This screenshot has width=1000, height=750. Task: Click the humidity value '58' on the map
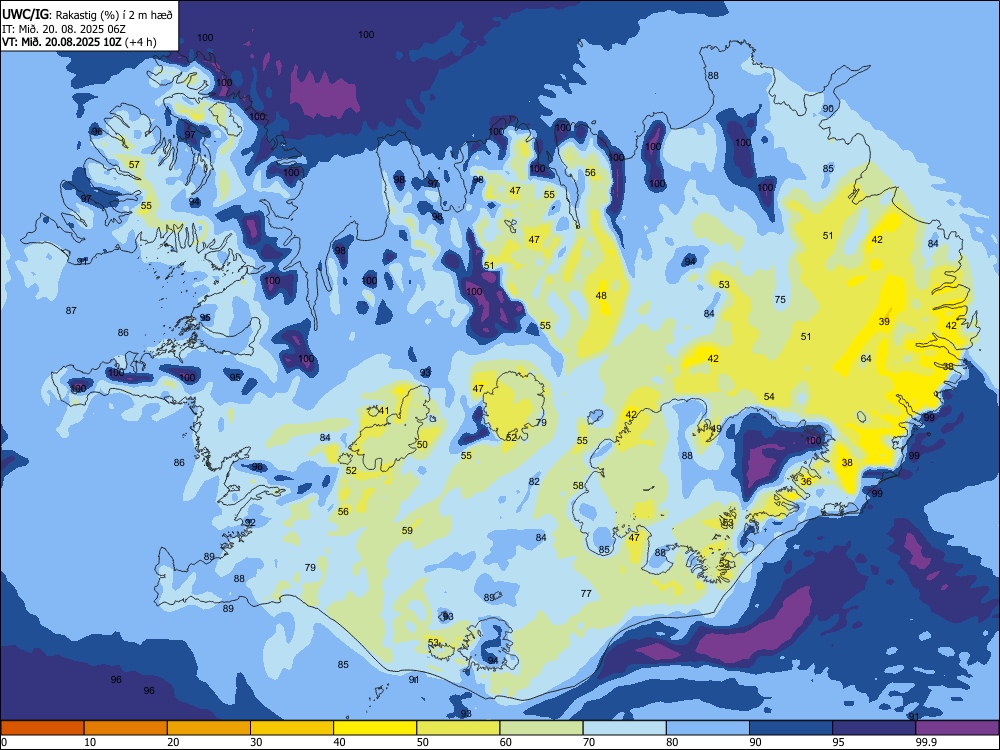click(x=578, y=485)
